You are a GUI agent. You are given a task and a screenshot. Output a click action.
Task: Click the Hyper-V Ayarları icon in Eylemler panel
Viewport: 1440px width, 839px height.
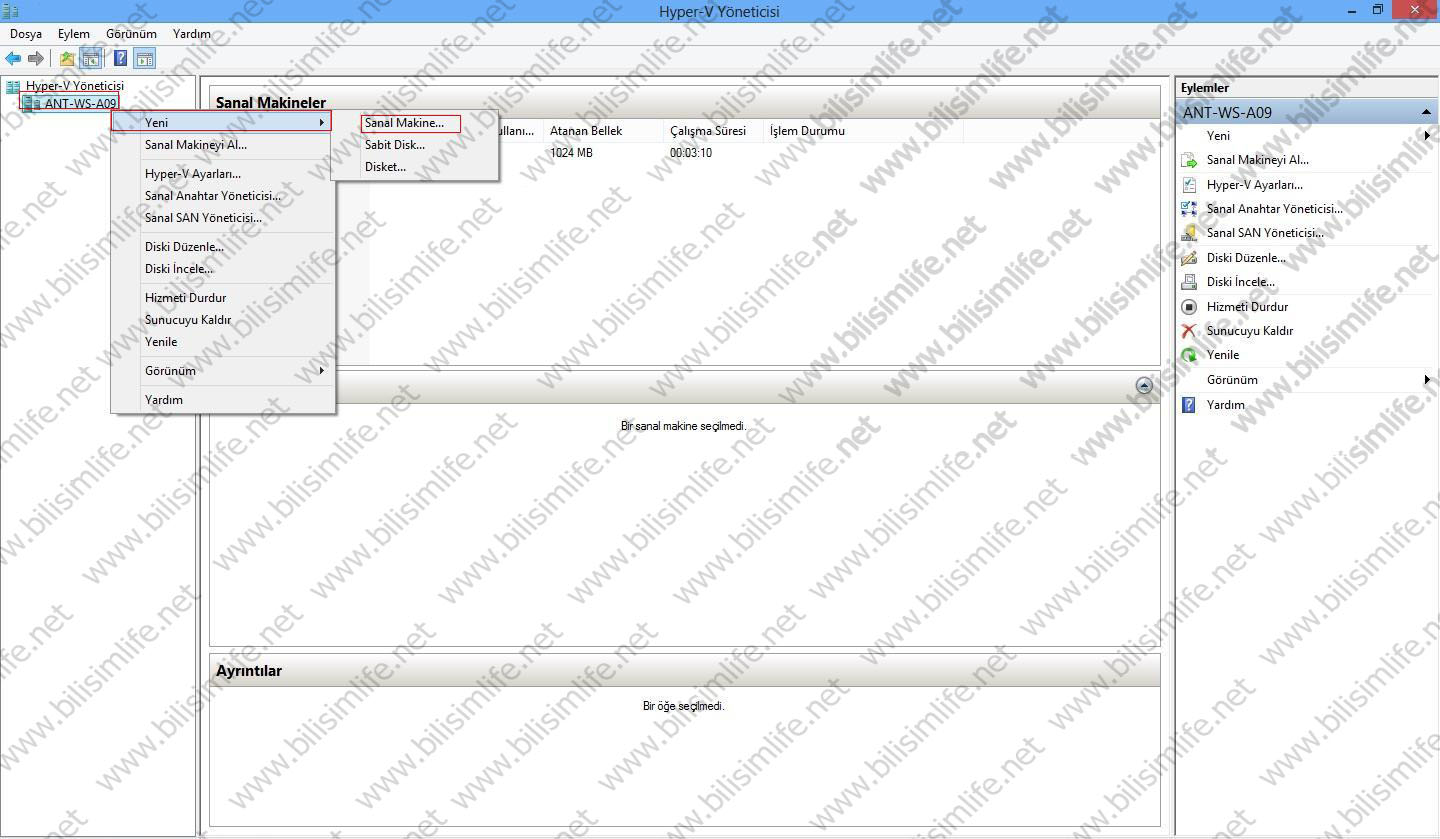point(1189,185)
